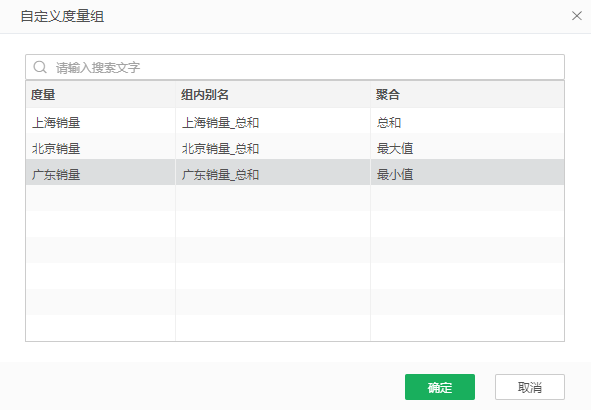Screen dimensions: 591x410
Task: Click the 自定义度量组 dialog title
Action: [x=62, y=16]
